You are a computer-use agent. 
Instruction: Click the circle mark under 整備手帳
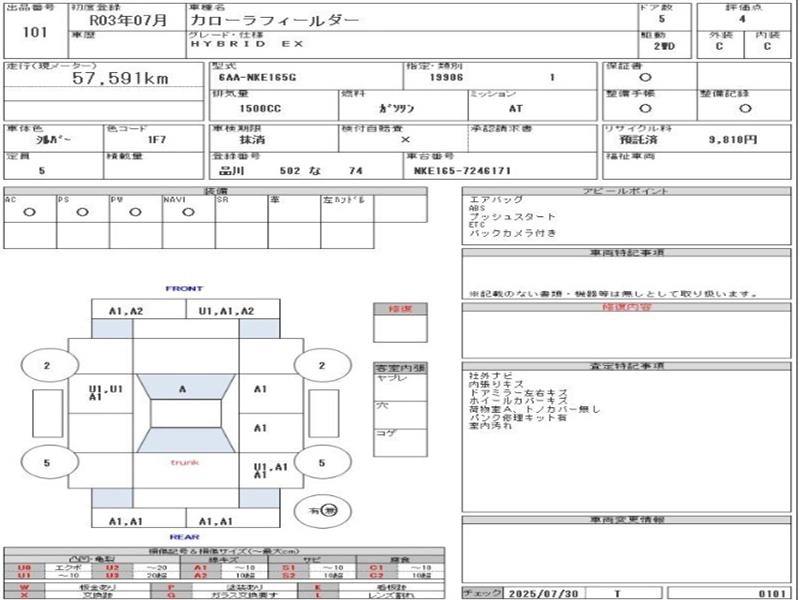645,109
